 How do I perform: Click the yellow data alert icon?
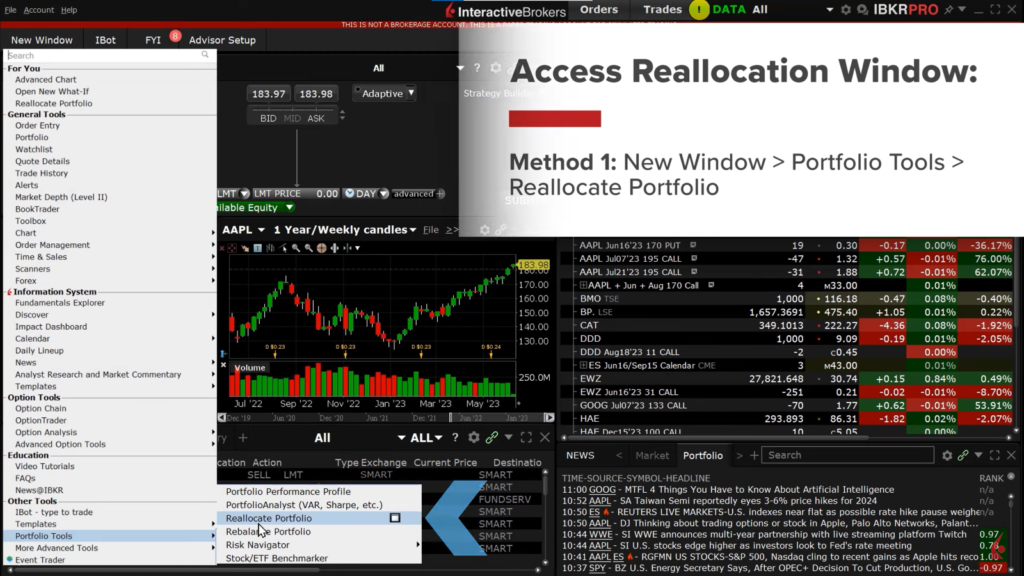pos(698,10)
